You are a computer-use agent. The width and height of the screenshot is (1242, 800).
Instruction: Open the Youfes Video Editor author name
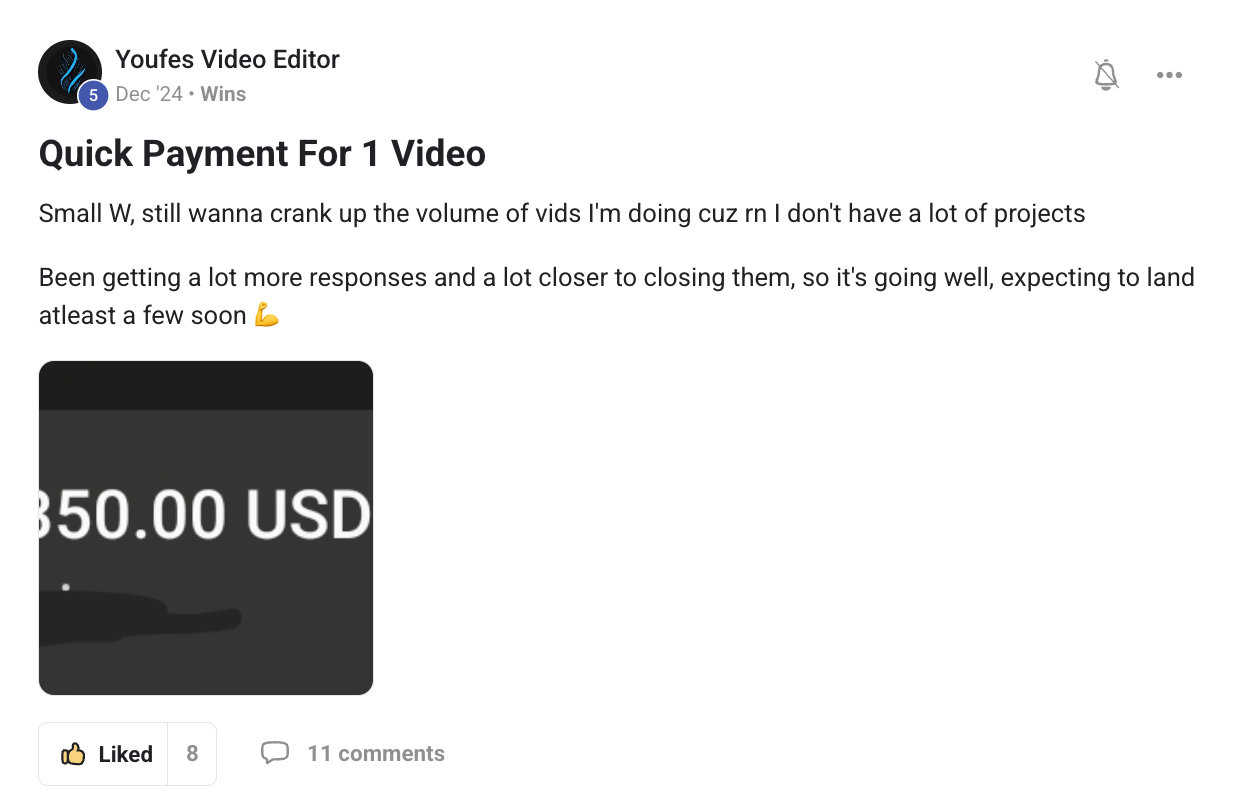(x=228, y=59)
